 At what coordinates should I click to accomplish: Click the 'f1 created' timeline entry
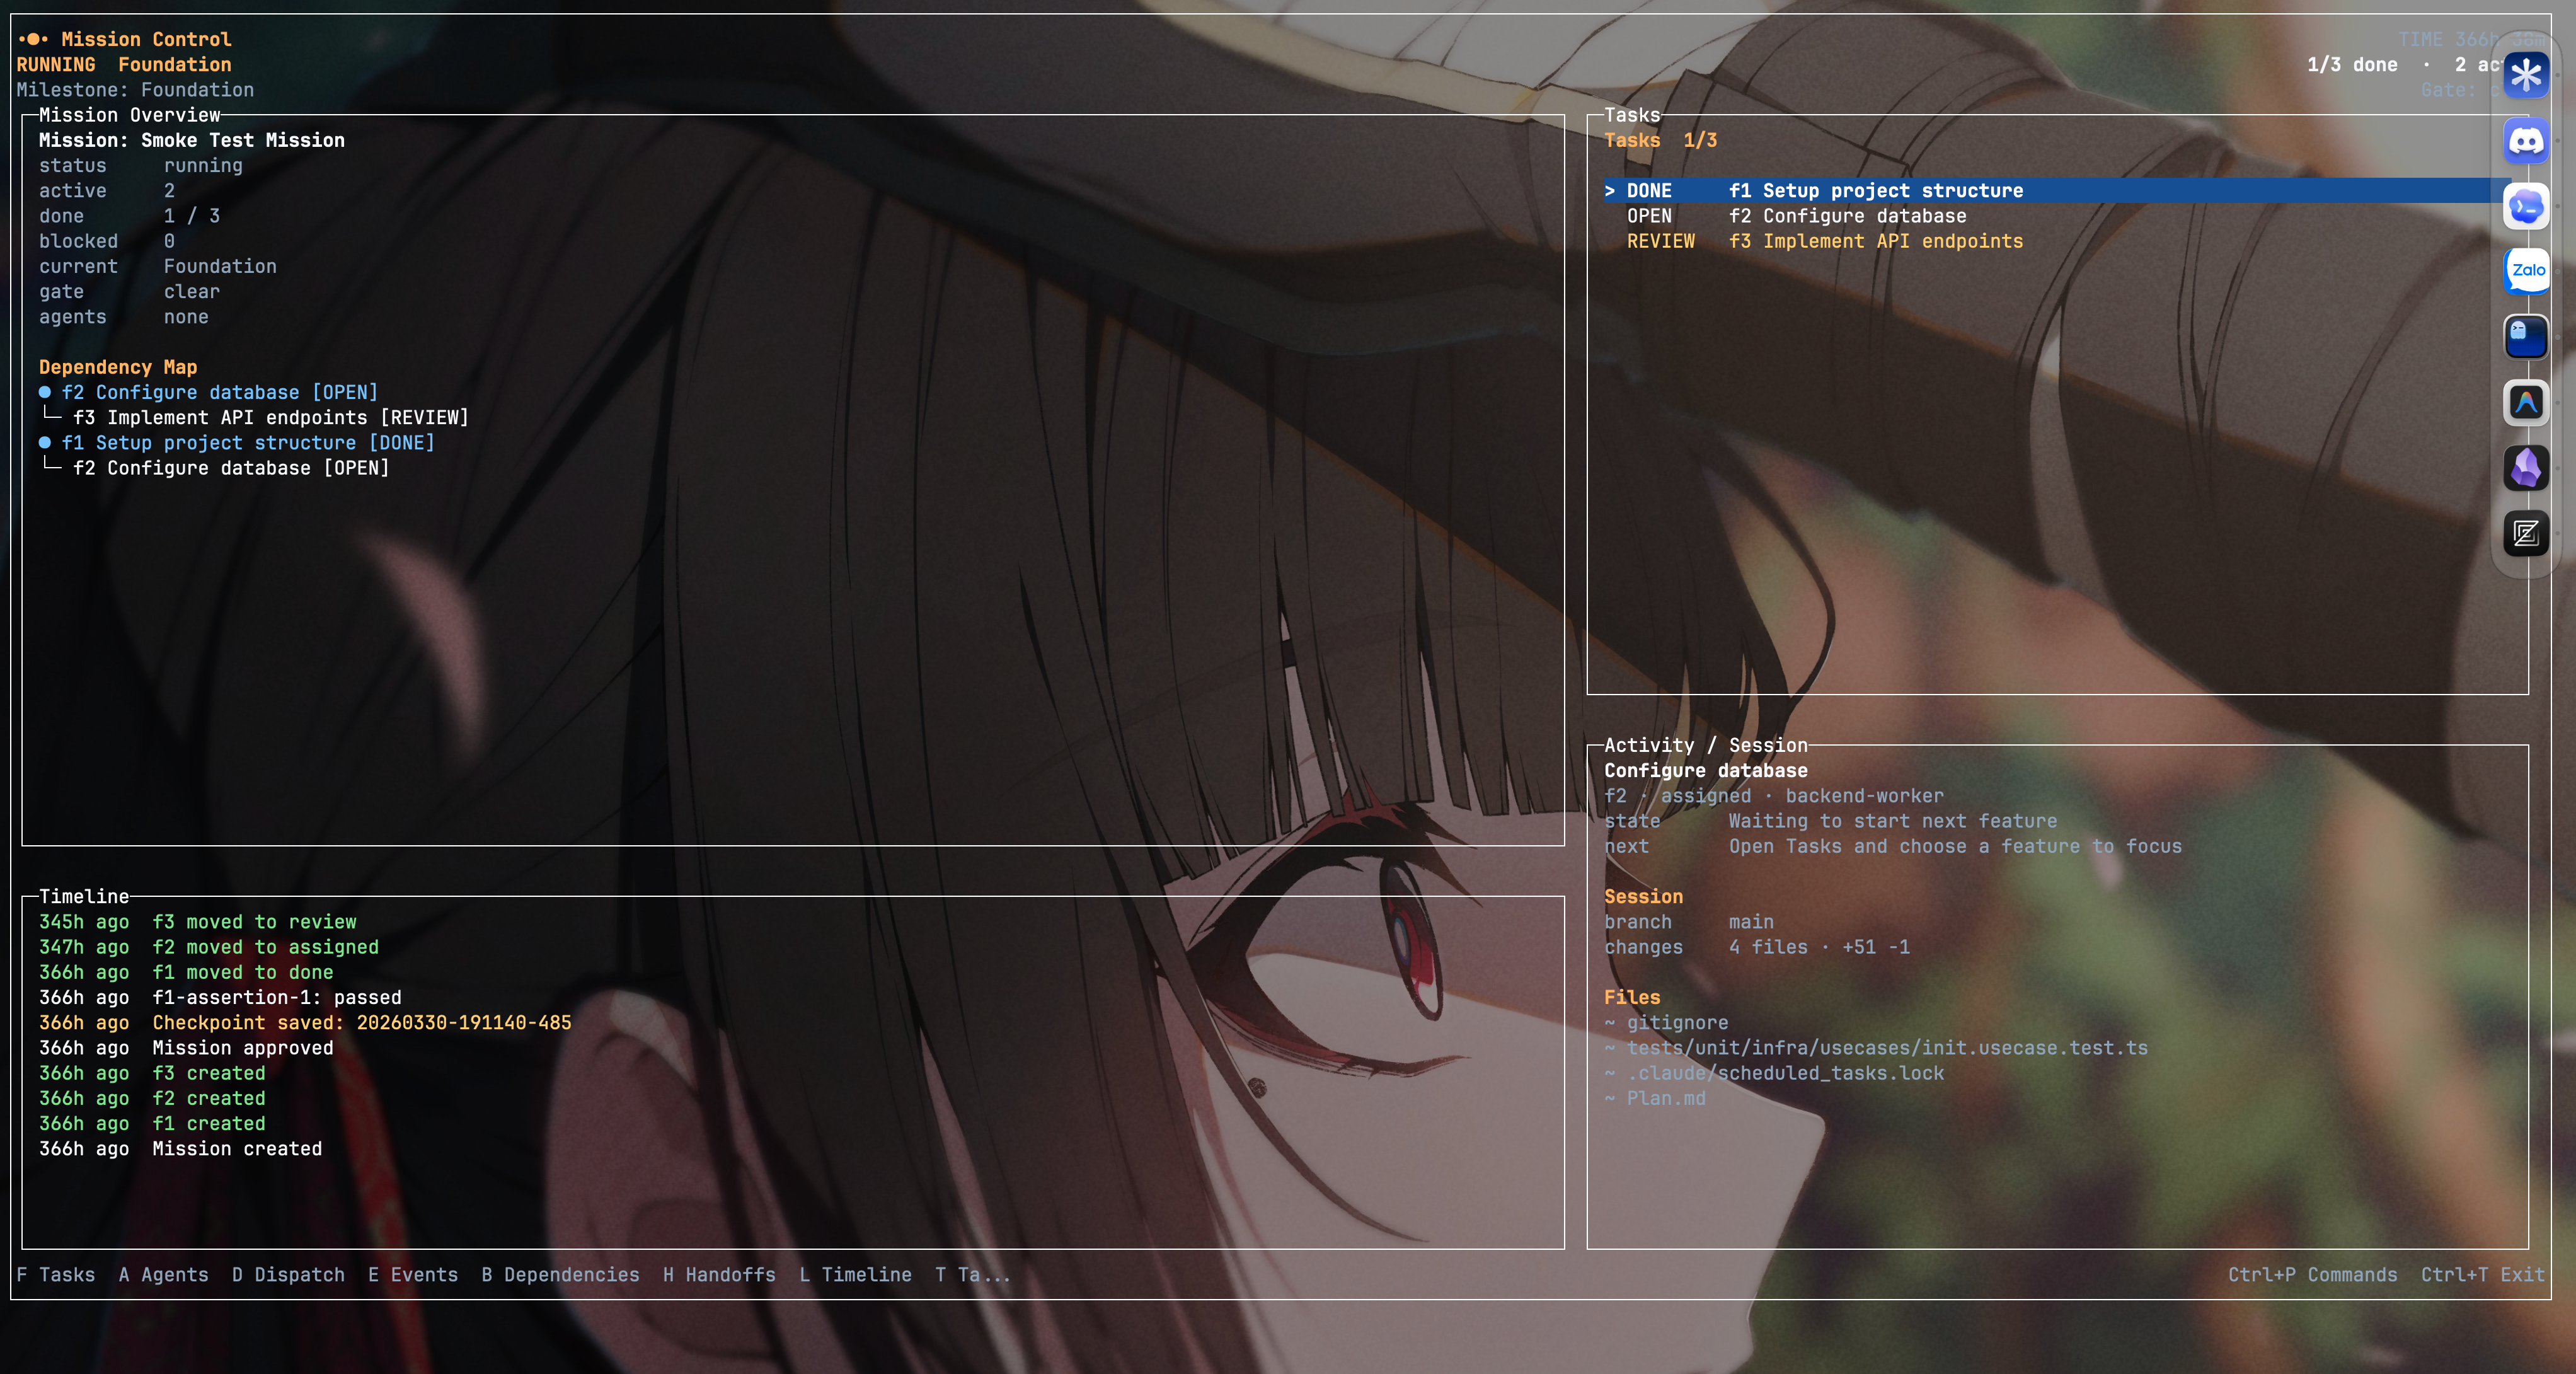152,1123
